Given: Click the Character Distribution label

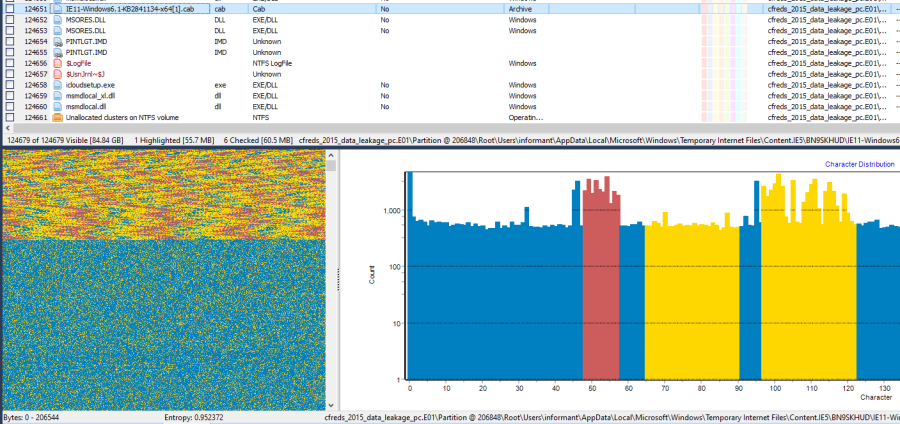Looking at the screenshot, I should (x=859, y=163).
